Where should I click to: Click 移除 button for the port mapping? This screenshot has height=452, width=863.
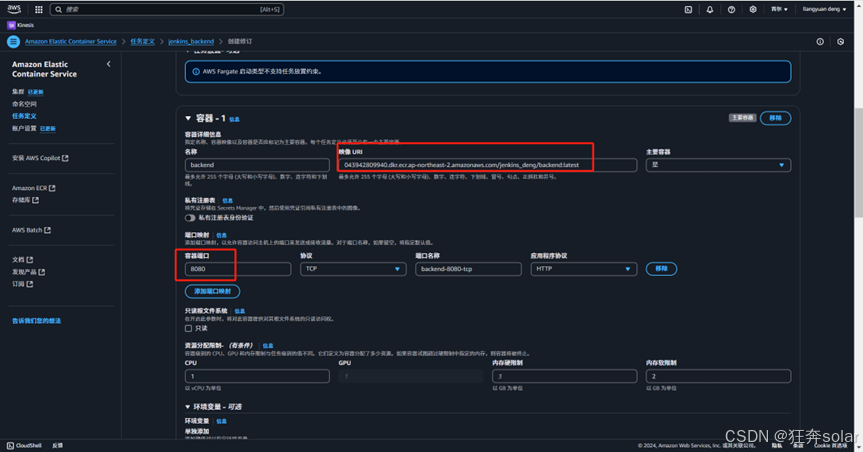pos(661,269)
